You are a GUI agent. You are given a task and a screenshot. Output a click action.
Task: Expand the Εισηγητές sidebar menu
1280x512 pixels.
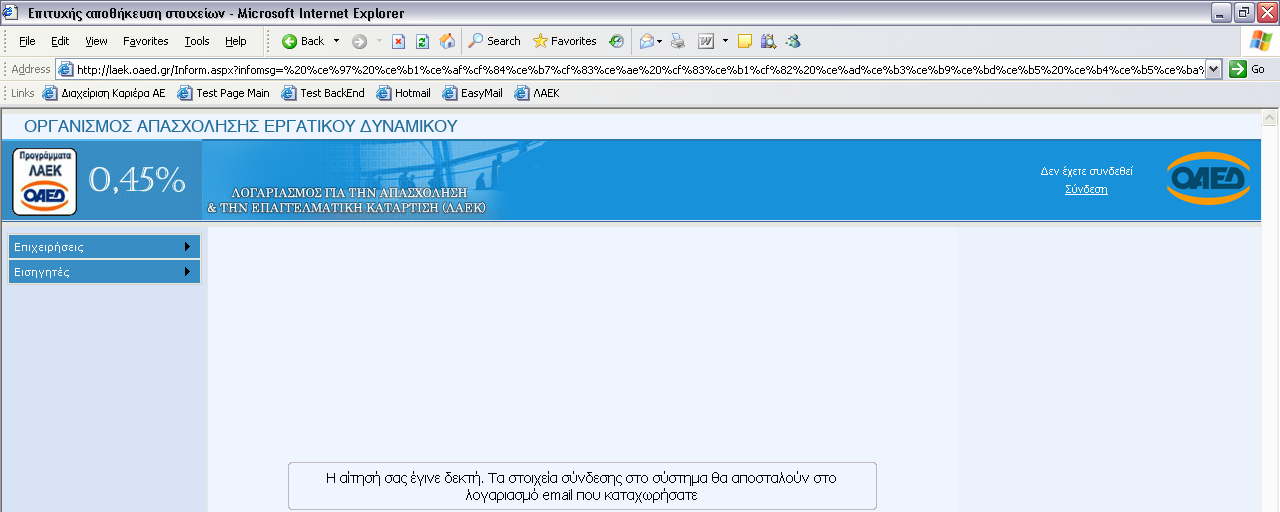point(104,272)
